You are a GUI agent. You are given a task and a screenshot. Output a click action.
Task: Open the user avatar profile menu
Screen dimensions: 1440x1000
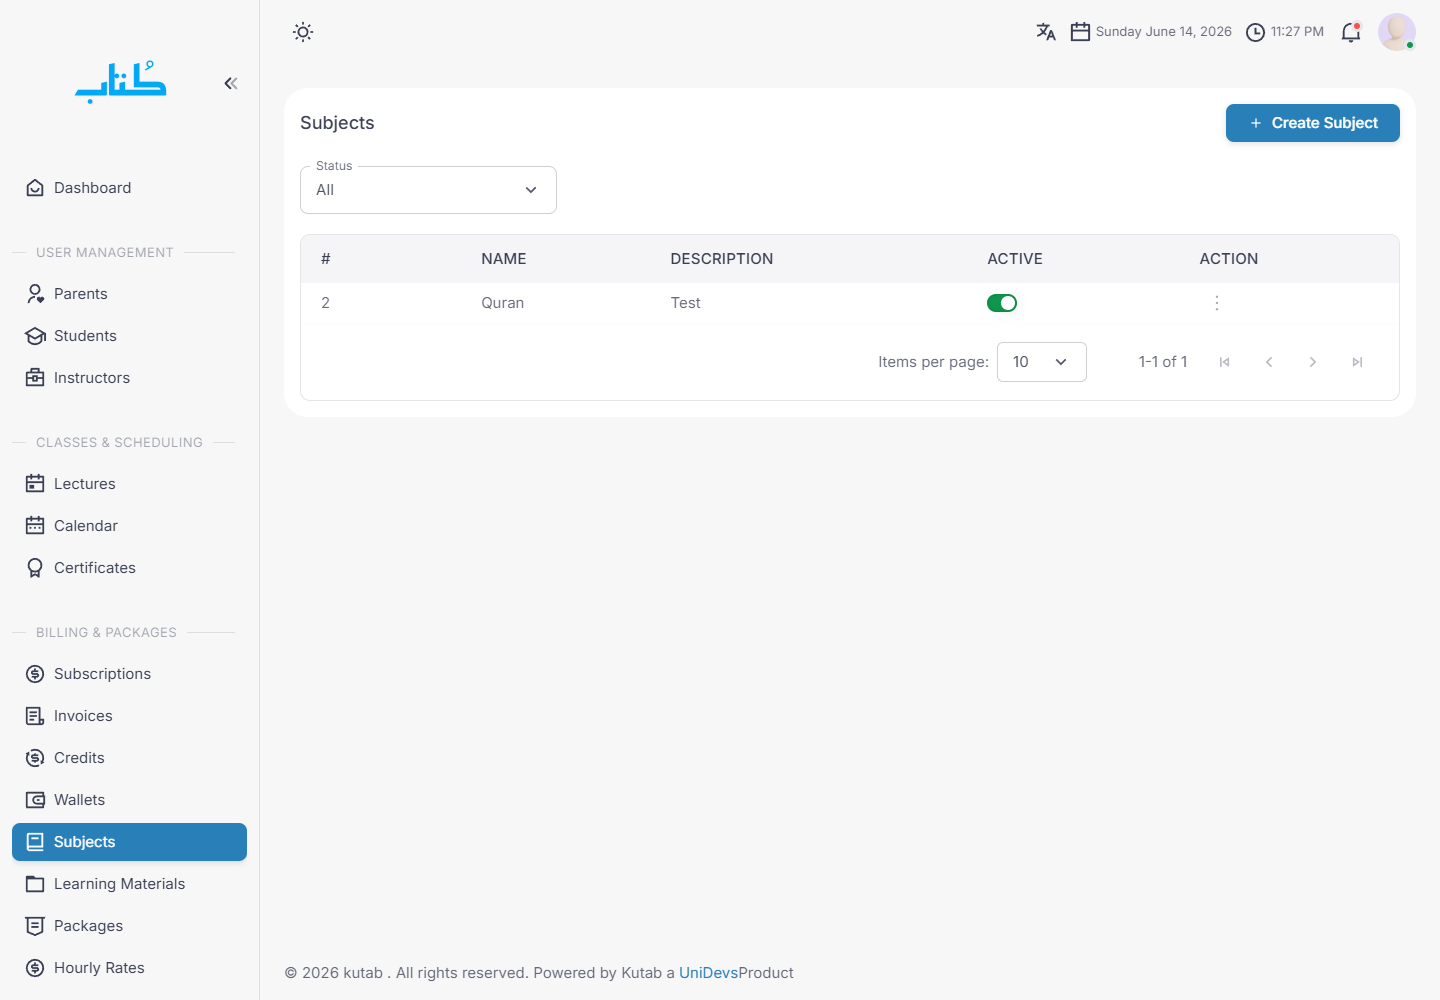(1397, 32)
